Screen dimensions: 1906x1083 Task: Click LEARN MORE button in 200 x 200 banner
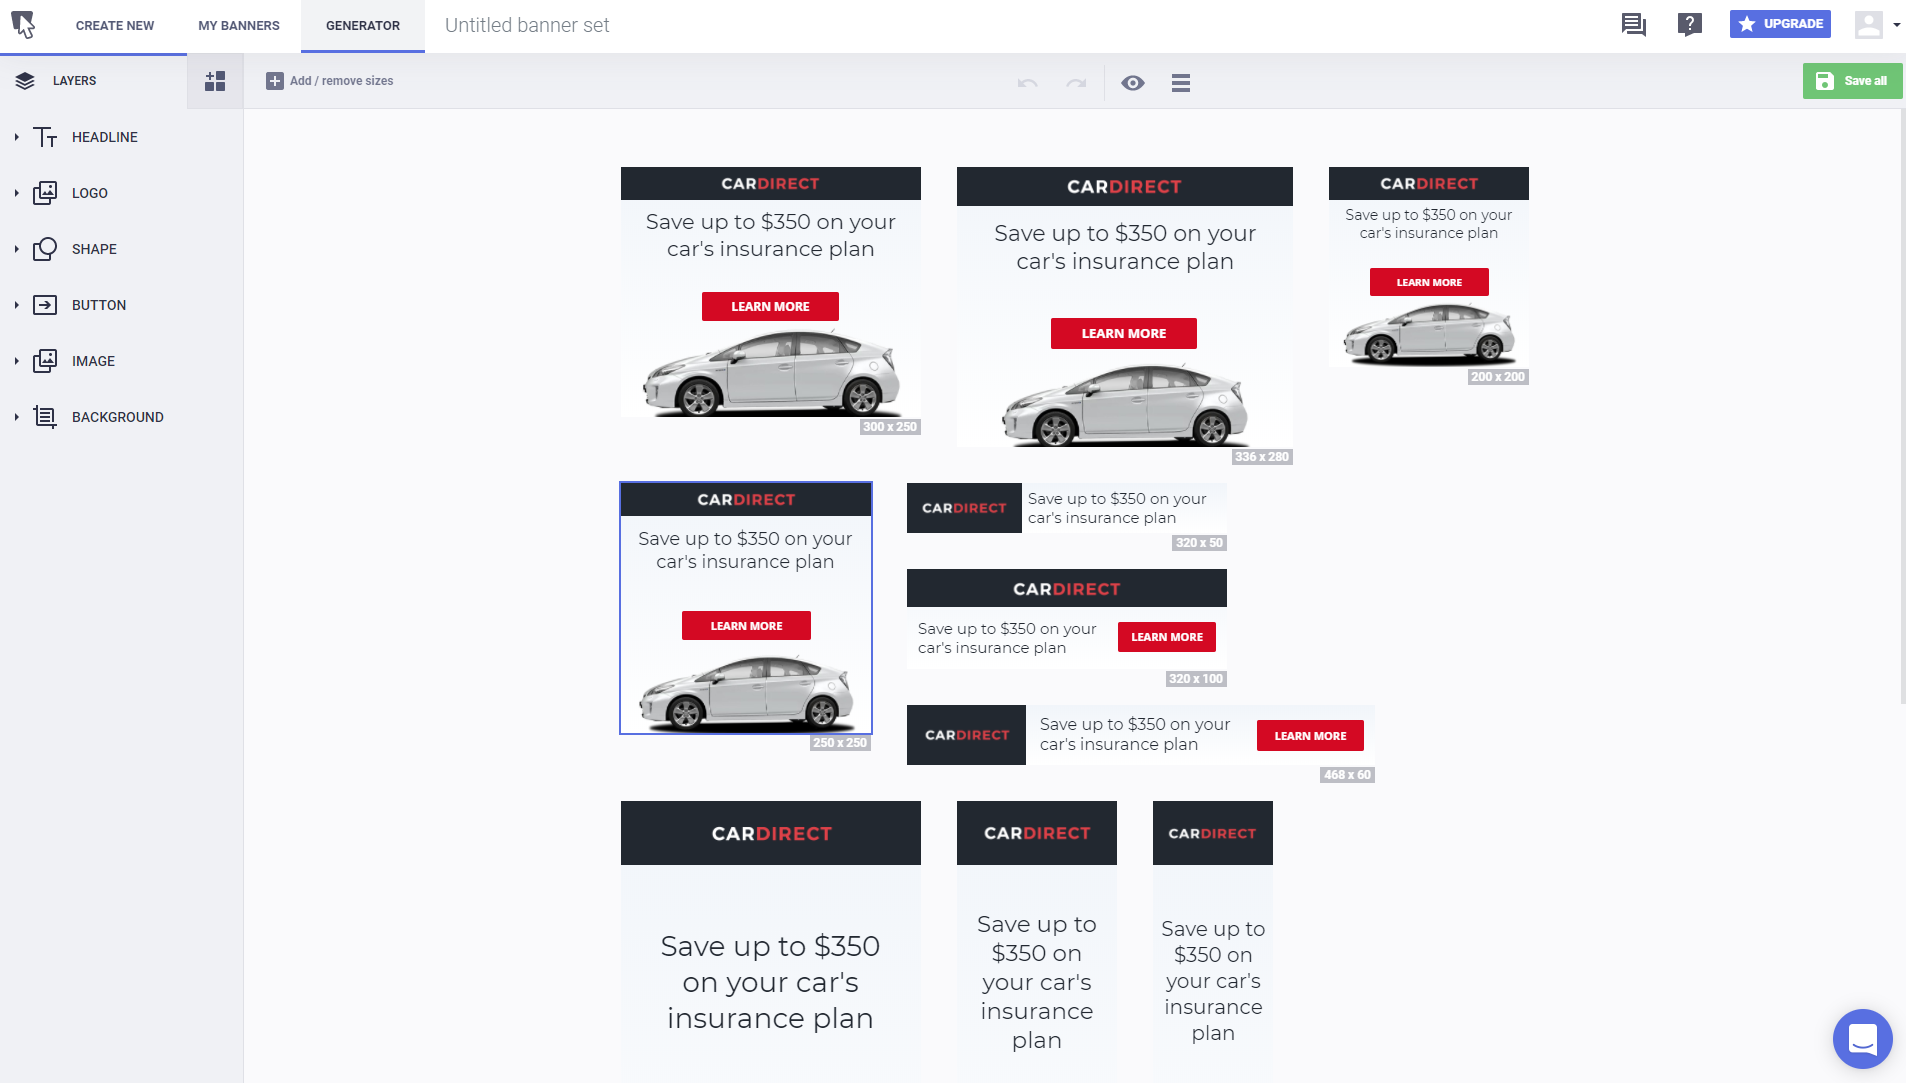coord(1429,282)
